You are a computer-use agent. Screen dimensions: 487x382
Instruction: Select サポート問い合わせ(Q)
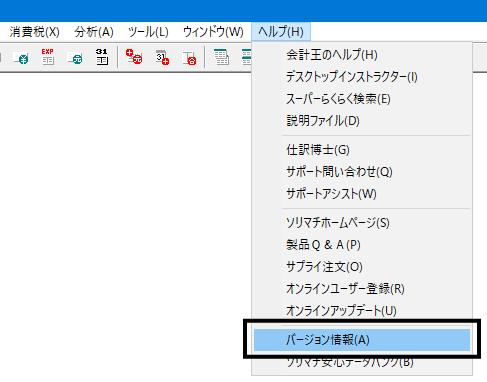click(x=362, y=172)
